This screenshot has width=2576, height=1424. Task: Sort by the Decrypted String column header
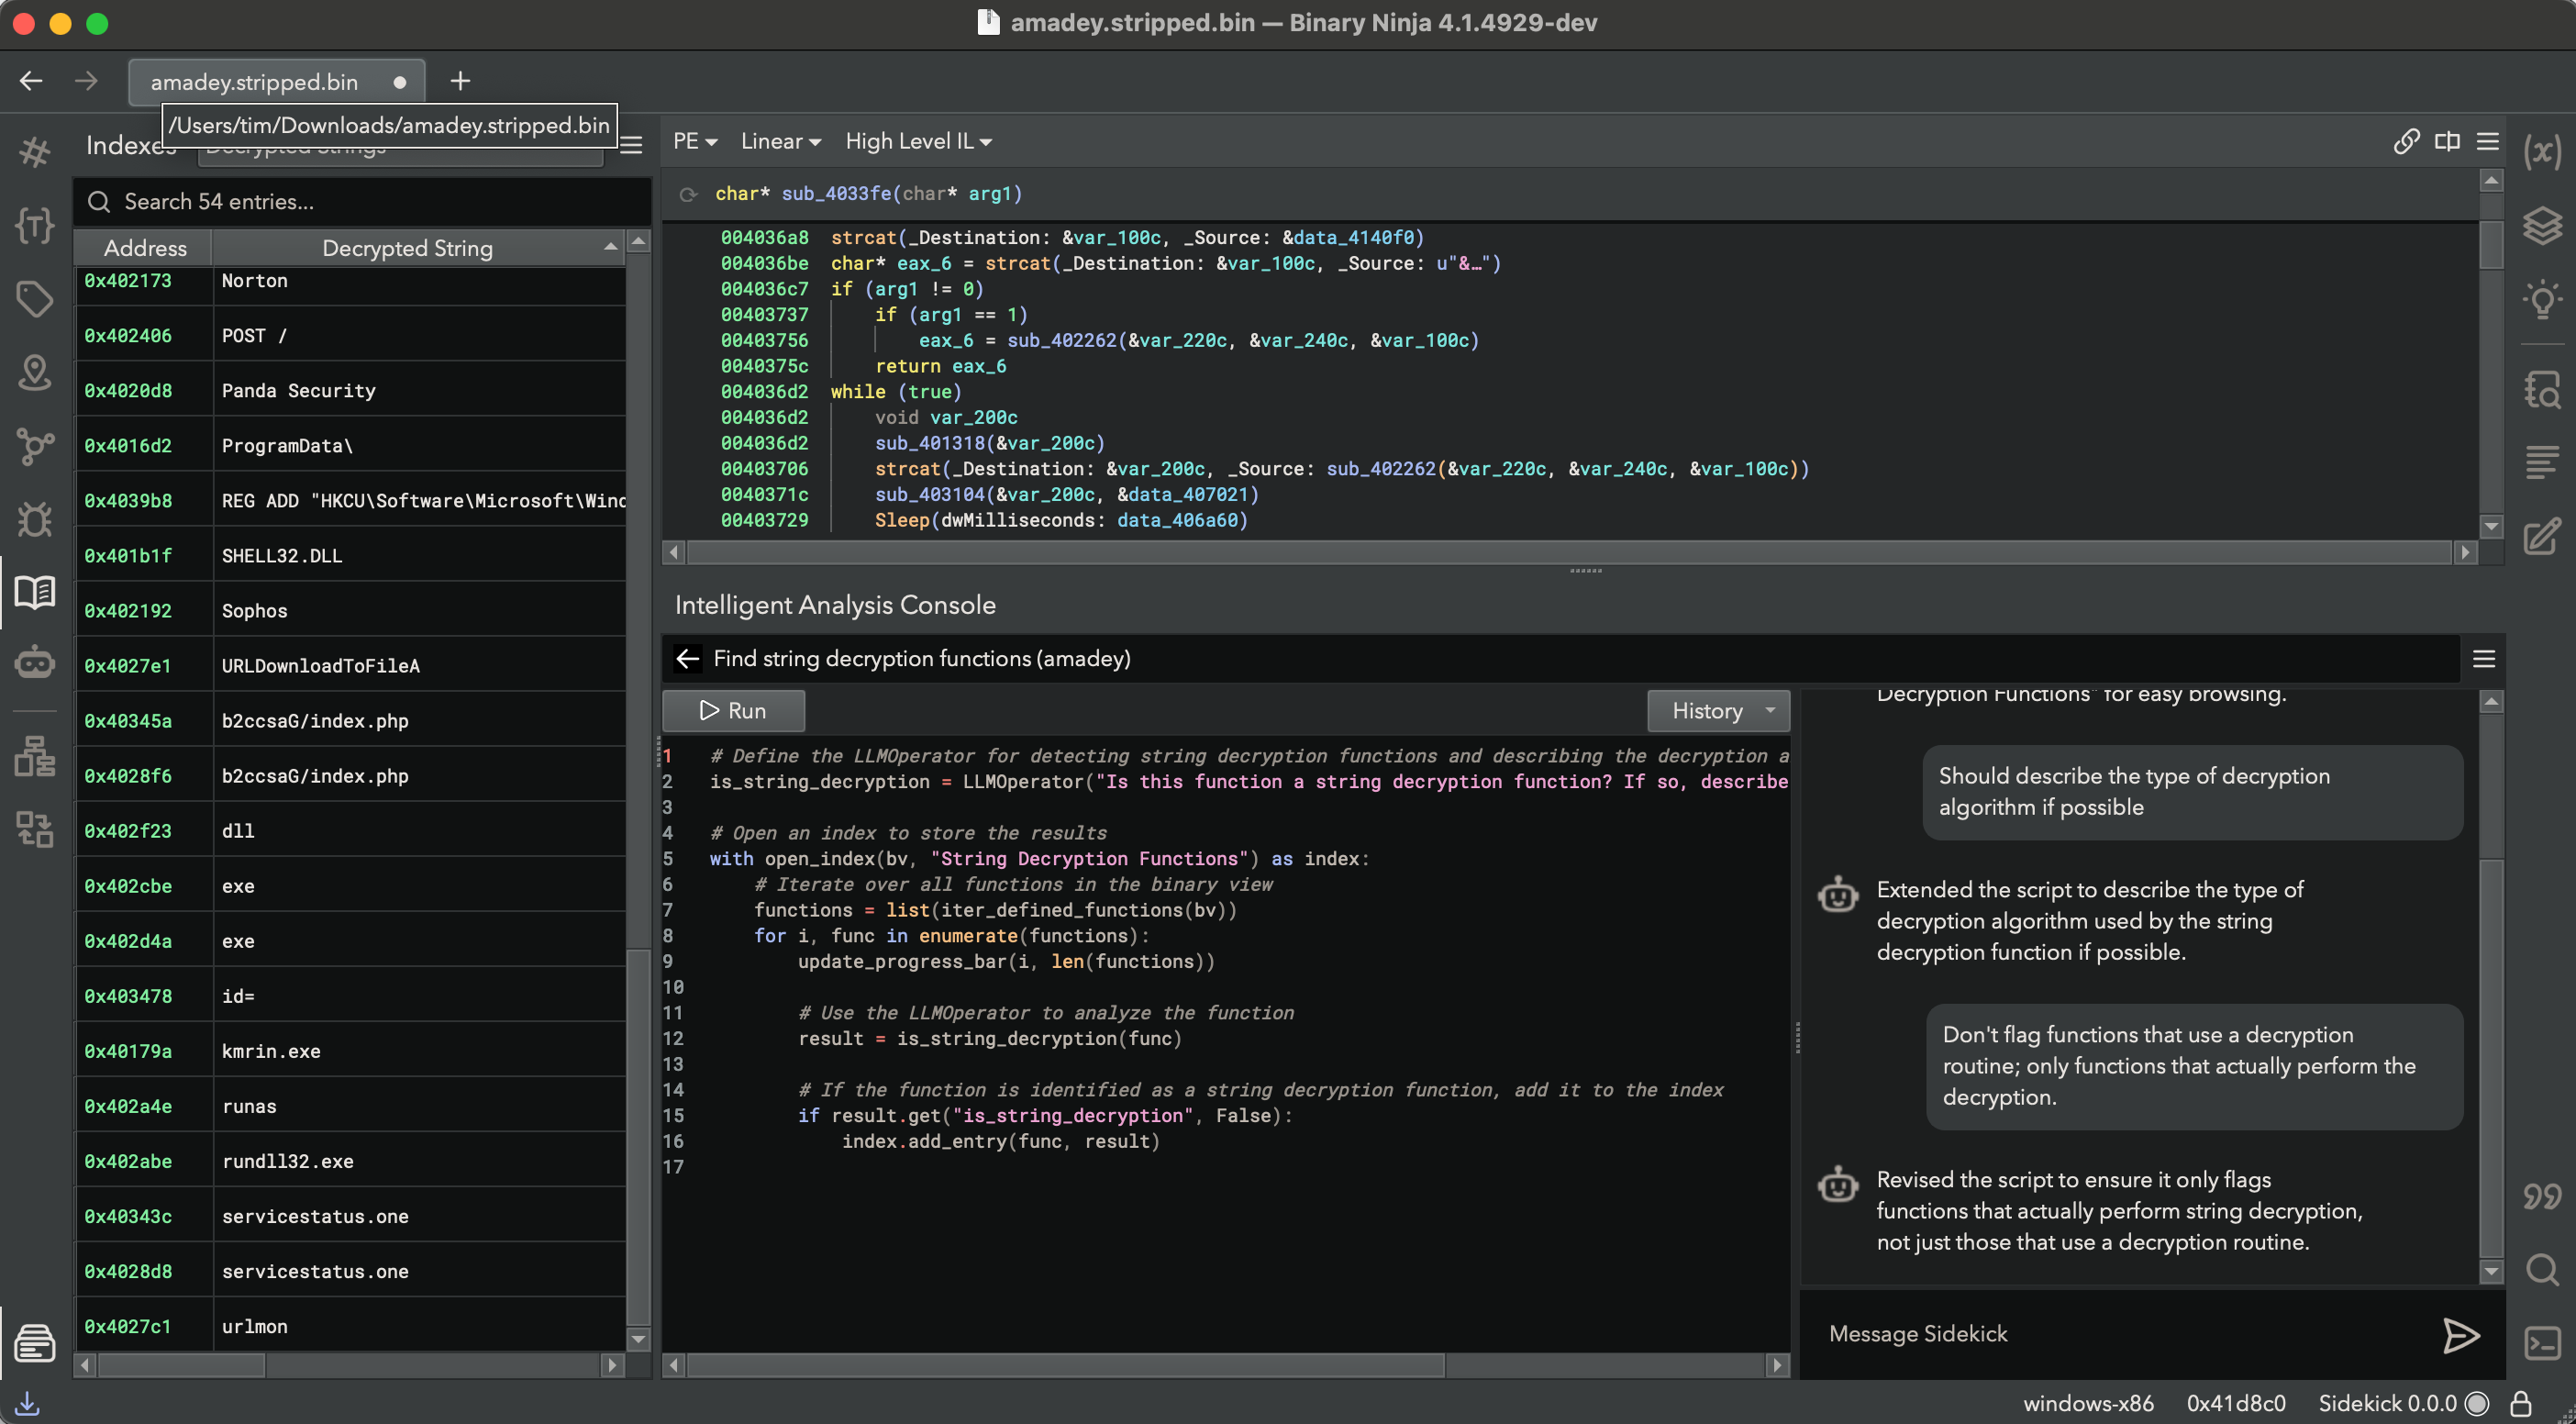[418, 247]
